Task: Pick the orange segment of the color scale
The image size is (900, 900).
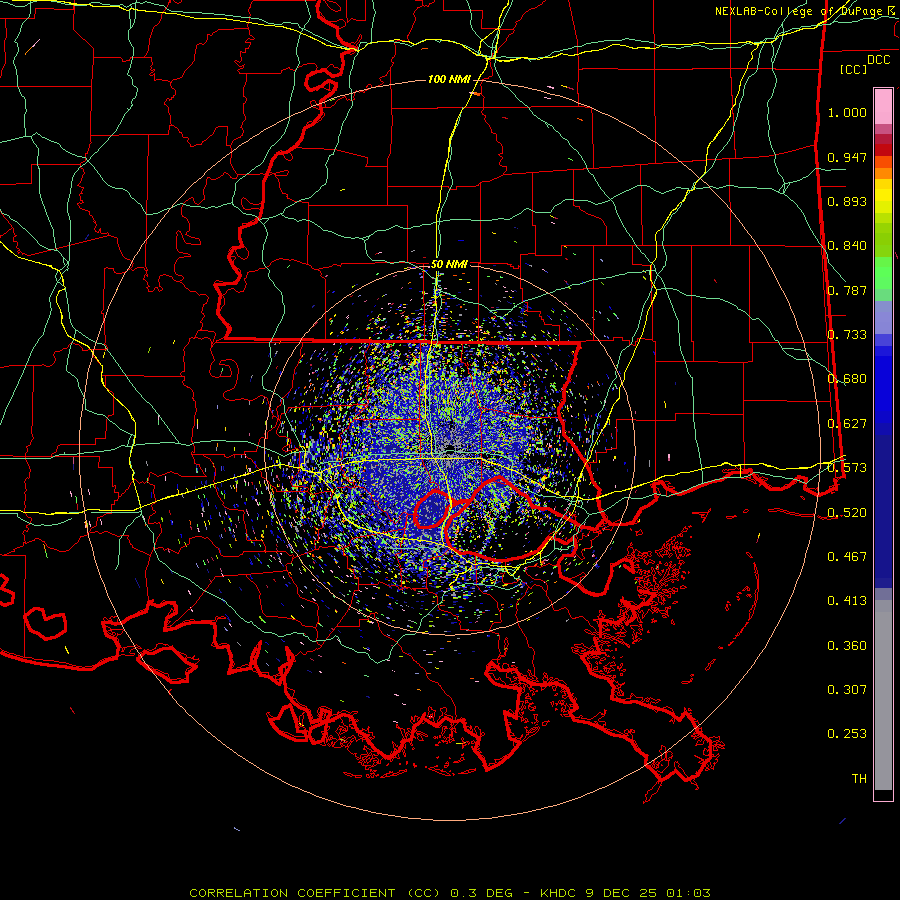Action: click(x=883, y=168)
